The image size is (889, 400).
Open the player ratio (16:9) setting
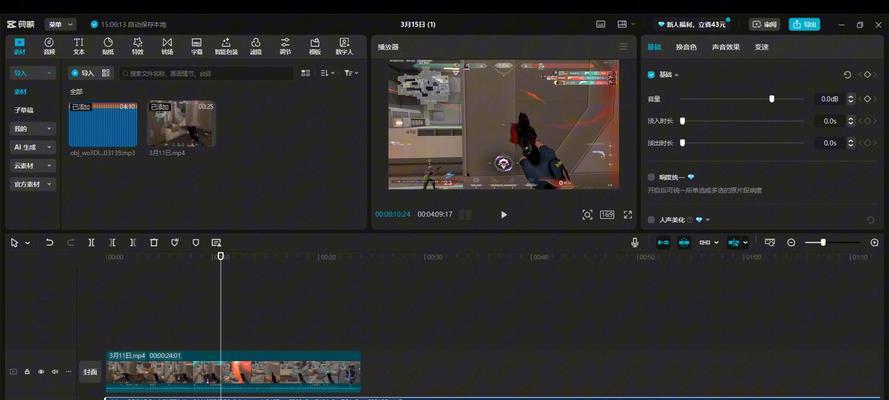tap(607, 215)
